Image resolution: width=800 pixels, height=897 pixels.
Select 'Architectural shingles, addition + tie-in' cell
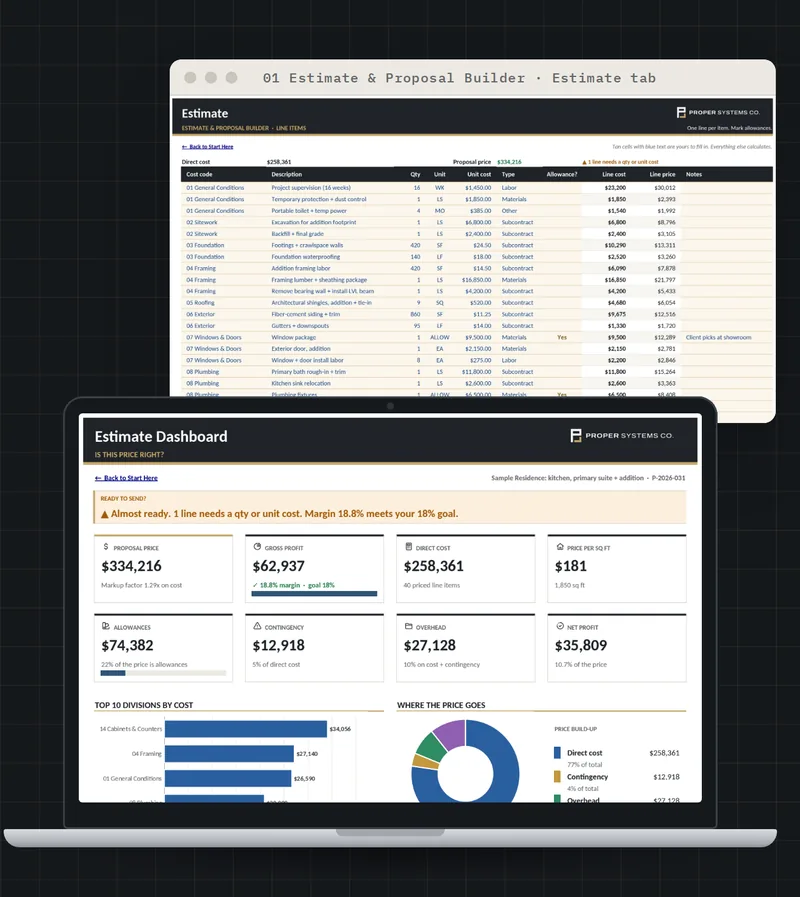[x=322, y=303]
